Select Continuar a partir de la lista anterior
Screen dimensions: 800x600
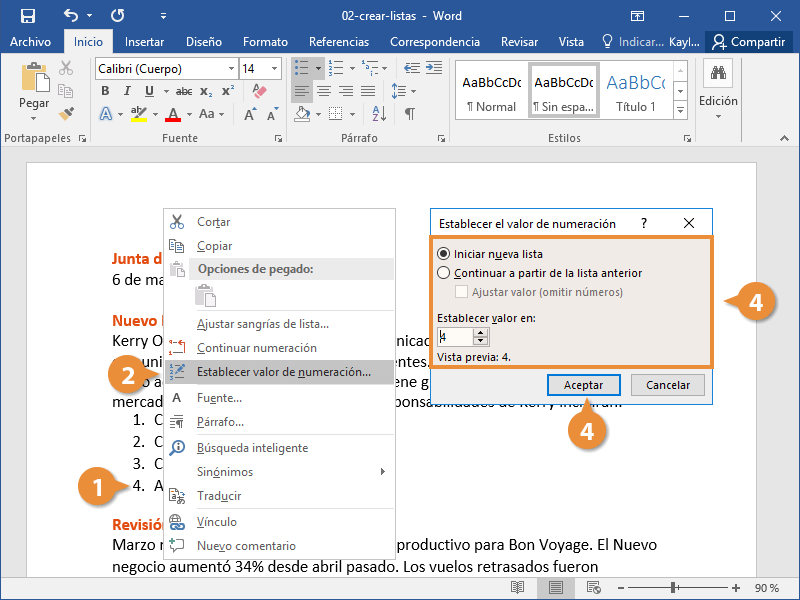point(444,273)
